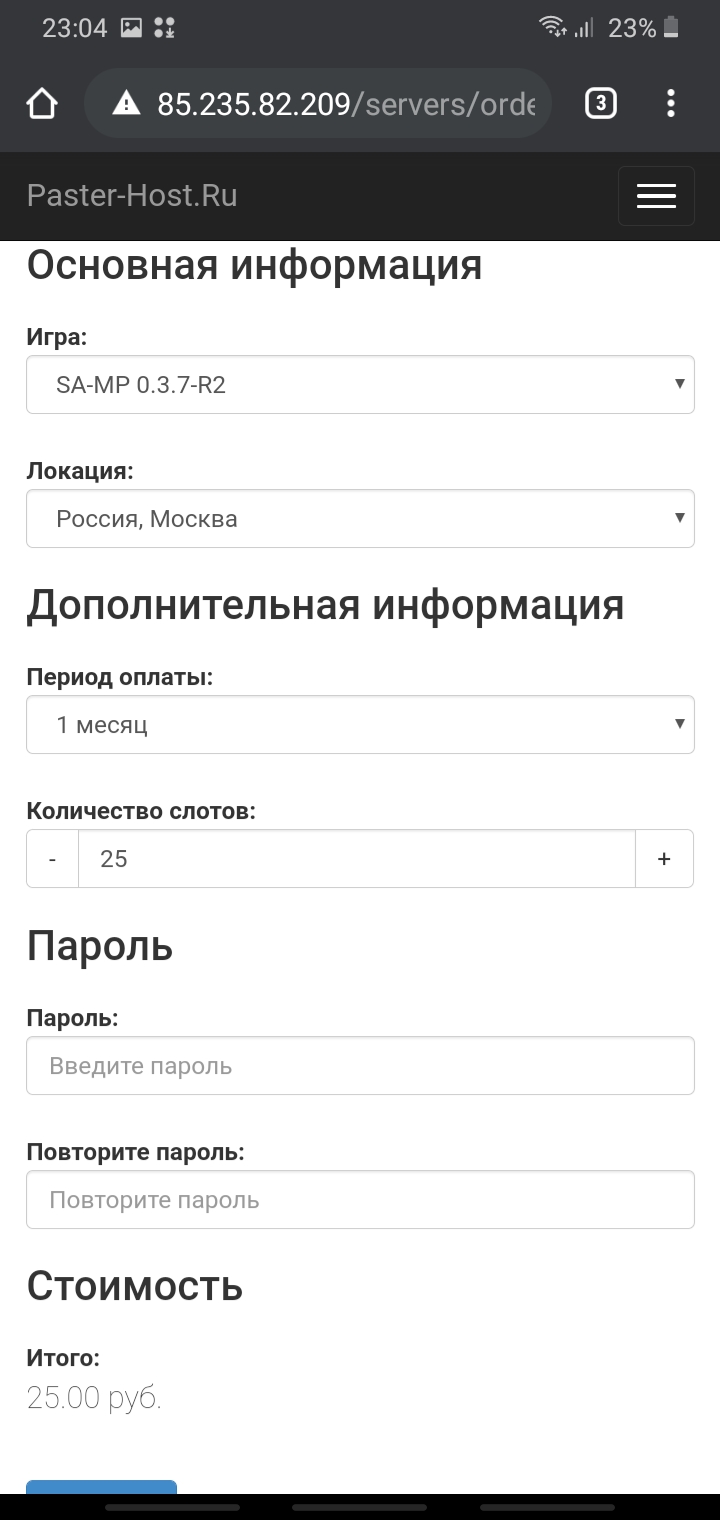This screenshot has height=1520, width=720.
Task: Click the Paster-Host.Ru brand link
Action: [x=132, y=195]
